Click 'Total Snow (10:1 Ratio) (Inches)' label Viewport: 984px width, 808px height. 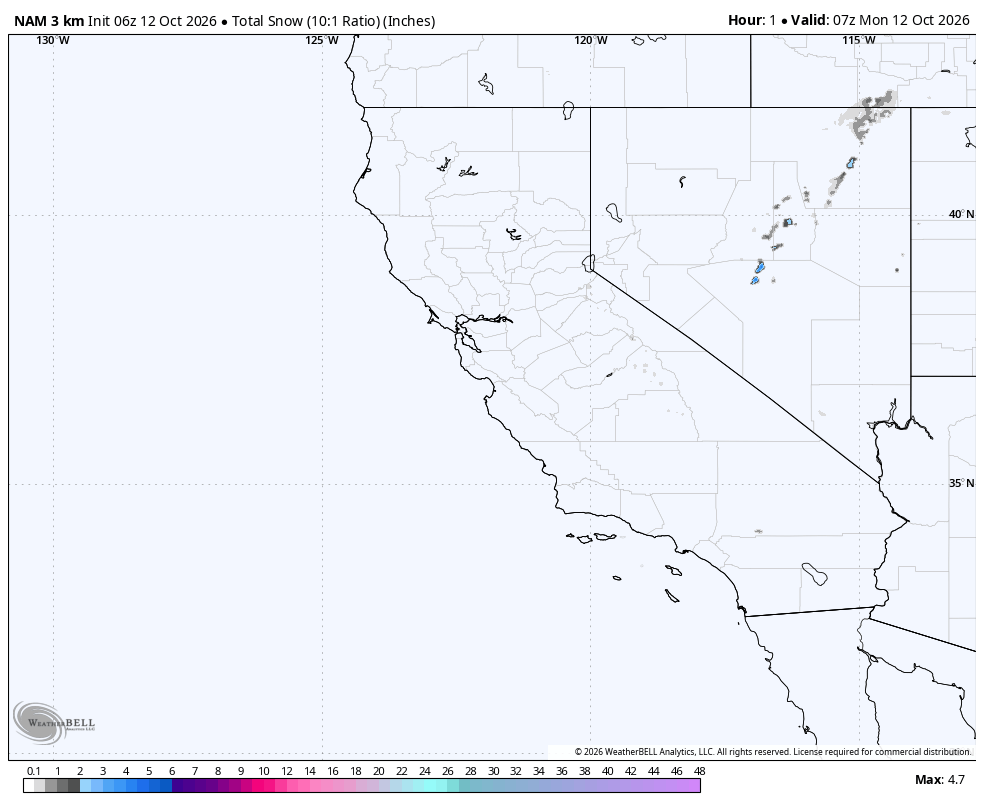(x=333, y=21)
